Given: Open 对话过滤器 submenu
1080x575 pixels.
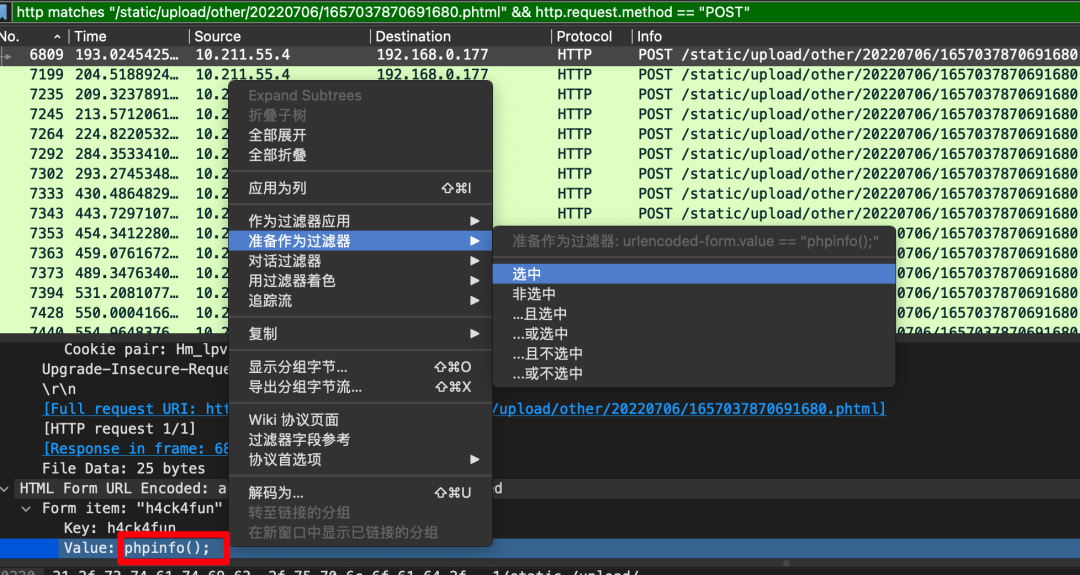Looking at the screenshot, I should (x=361, y=261).
